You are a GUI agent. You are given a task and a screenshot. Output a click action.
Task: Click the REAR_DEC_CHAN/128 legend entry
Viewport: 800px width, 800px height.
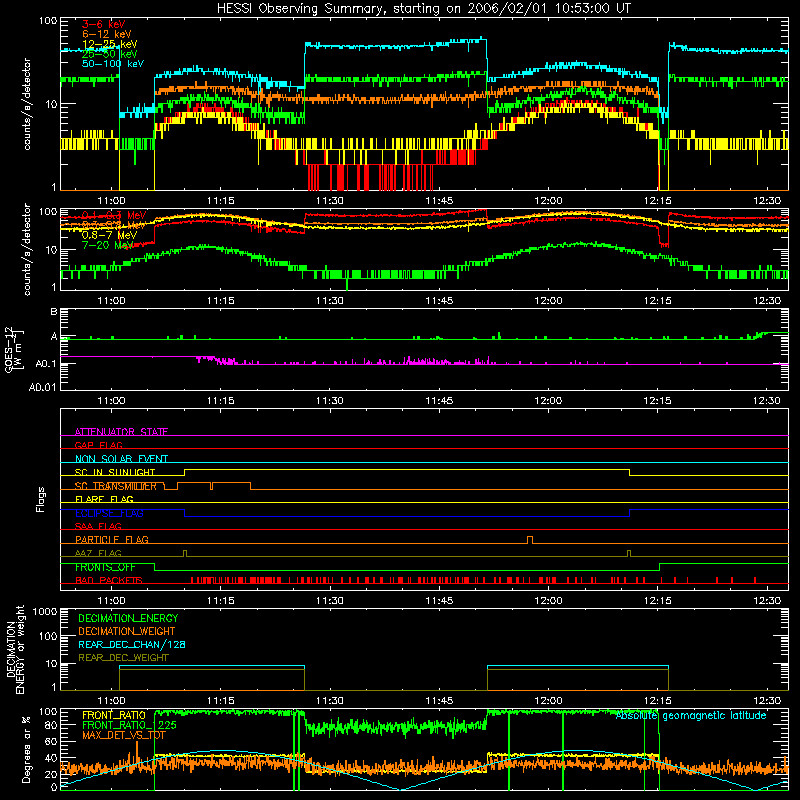(x=132, y=644)
